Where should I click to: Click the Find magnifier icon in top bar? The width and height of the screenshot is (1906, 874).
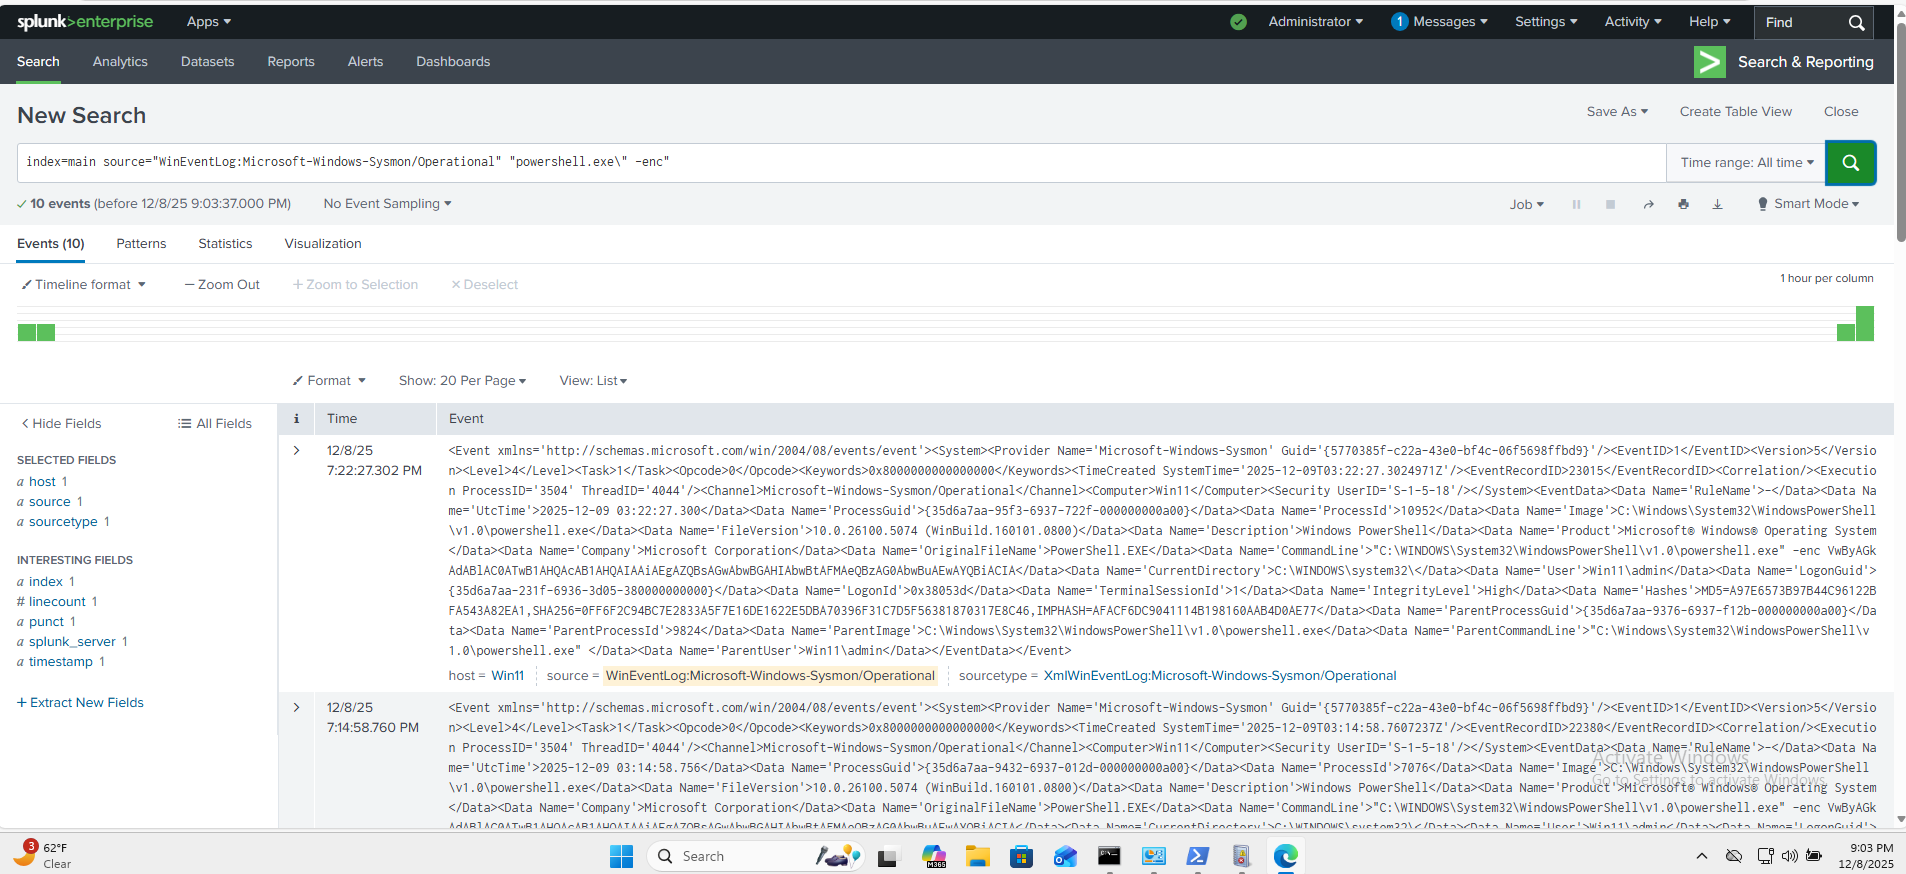[1856, 22]
